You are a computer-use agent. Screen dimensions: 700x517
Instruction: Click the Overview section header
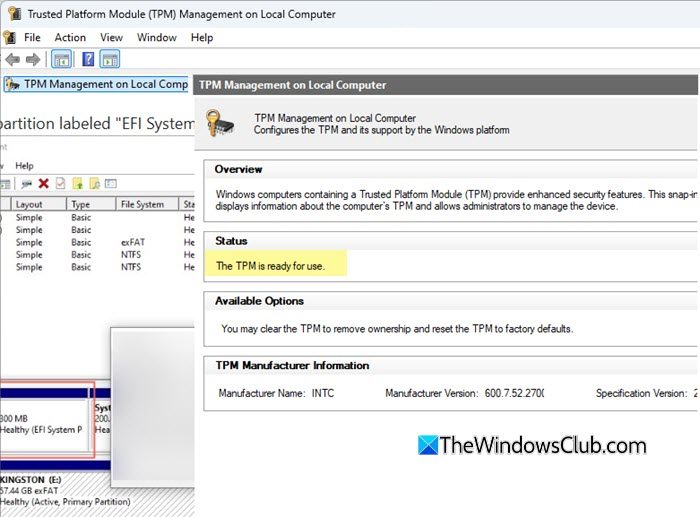pyautogui.click(x=238, y=169)
